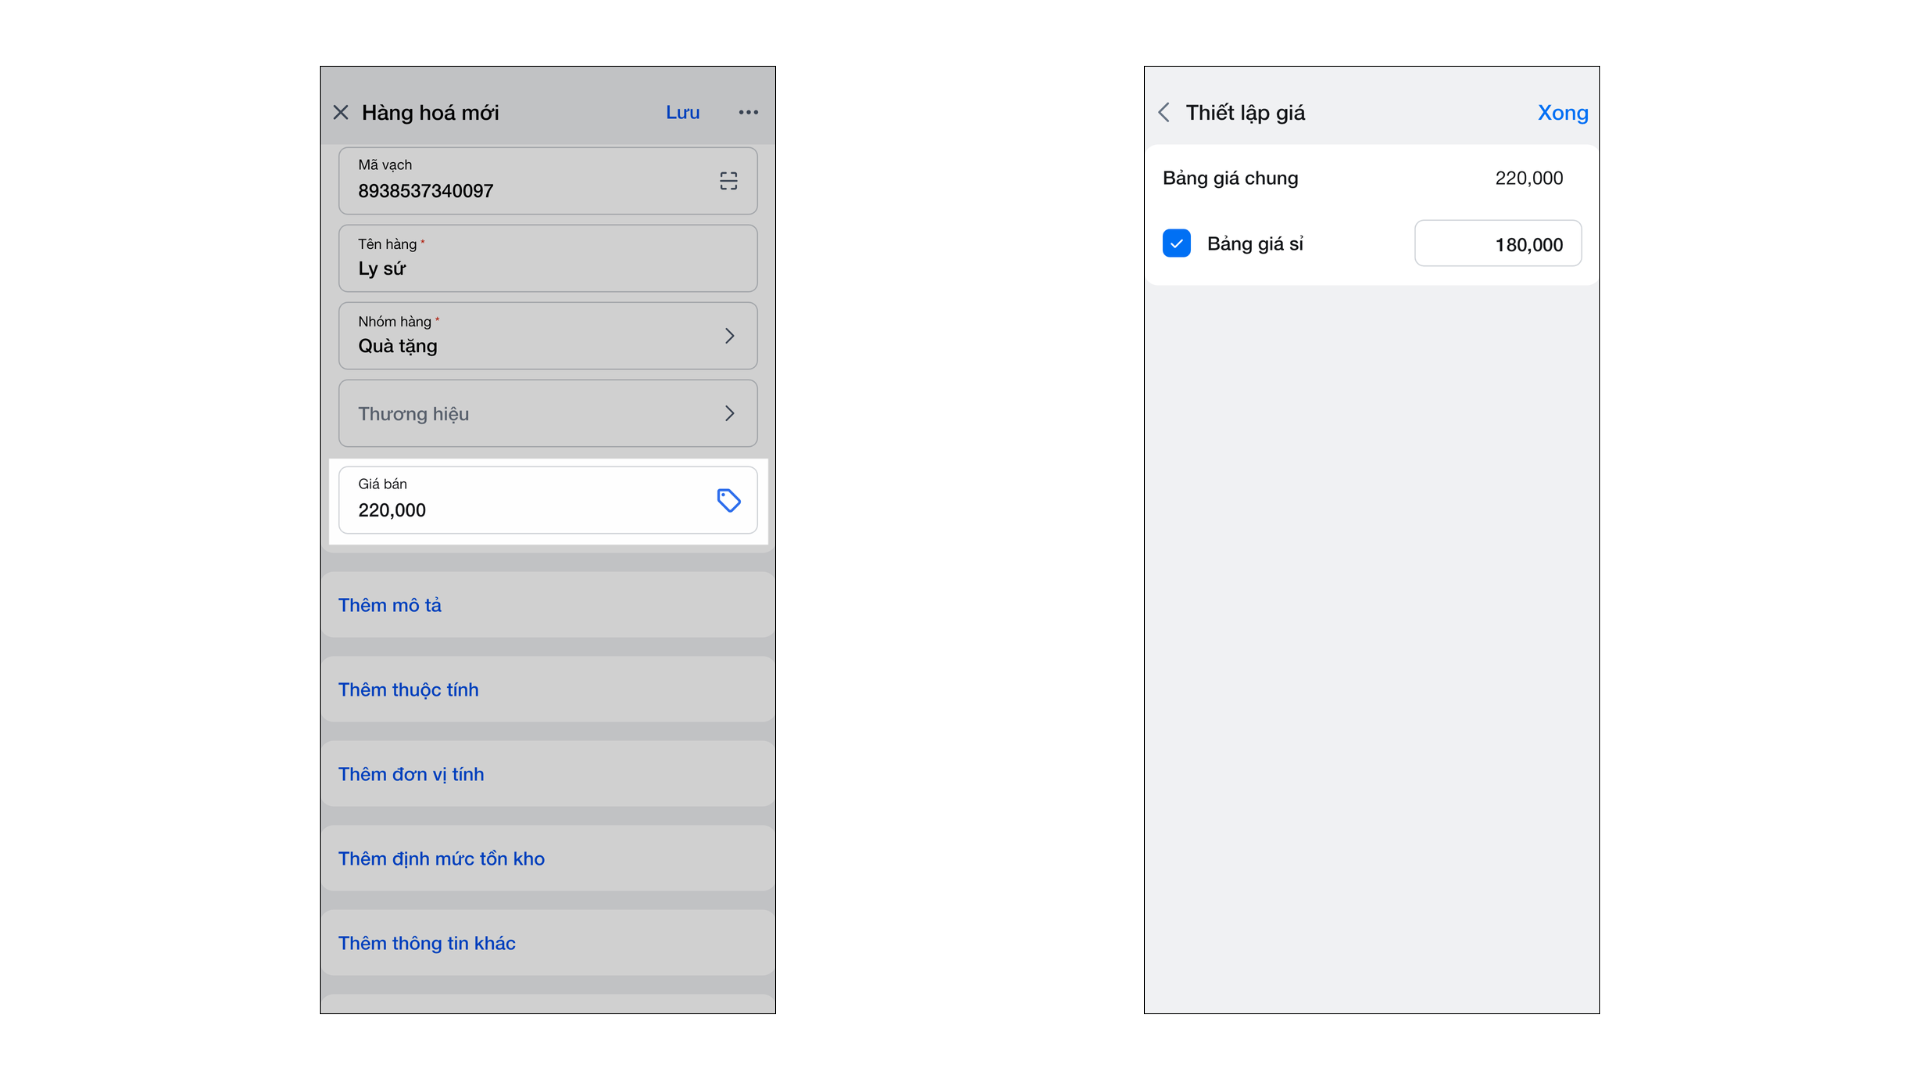Edit the Bảng giá sỉ price 180,000
Screen dimensions: 1920x1080
(1497, 244)
